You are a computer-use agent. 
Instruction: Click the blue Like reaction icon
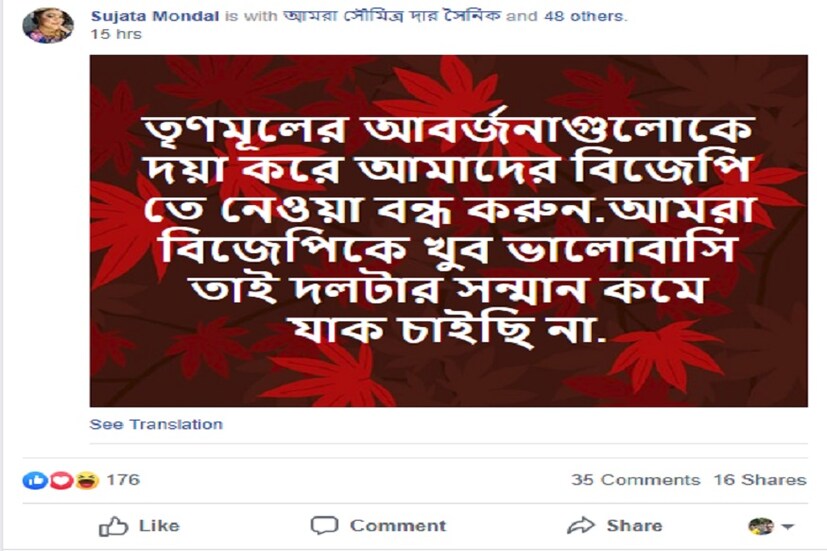[x=33, y=481]
